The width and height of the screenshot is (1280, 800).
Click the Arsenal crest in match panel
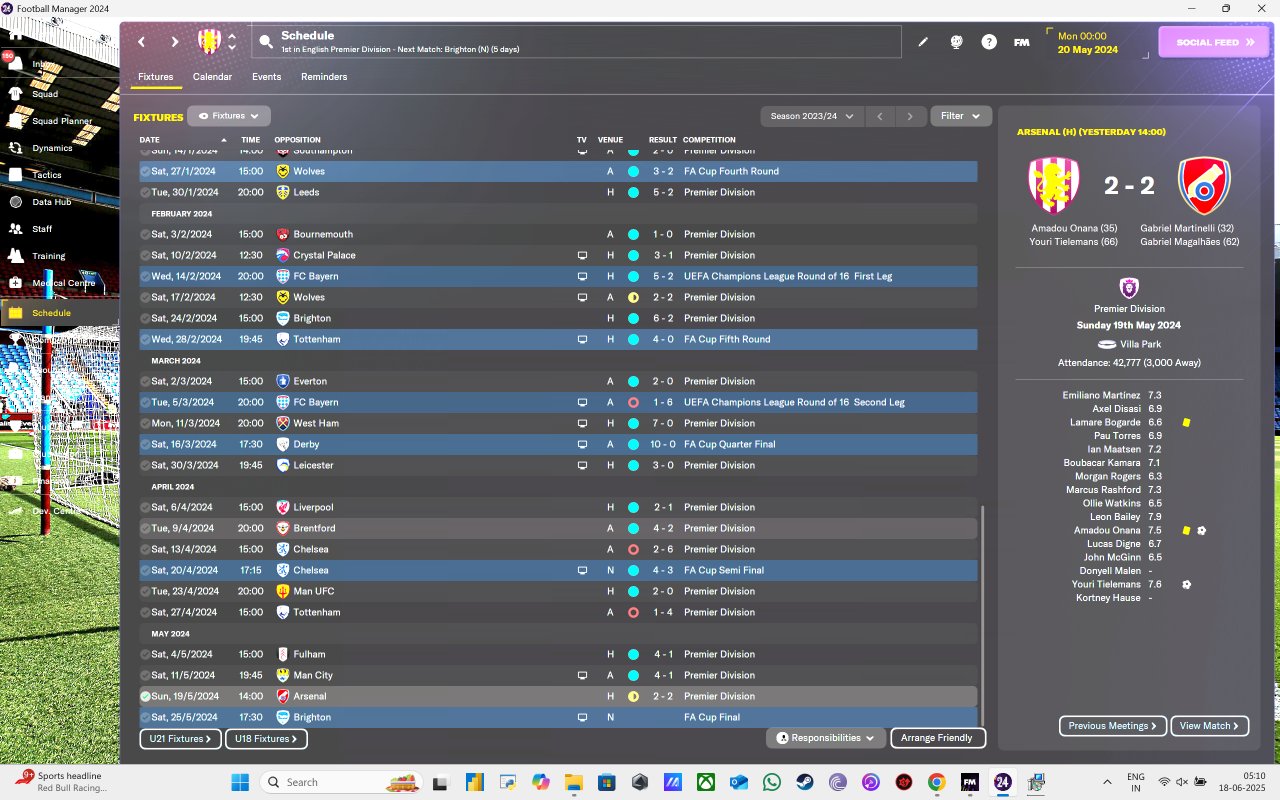(1204, 186)
